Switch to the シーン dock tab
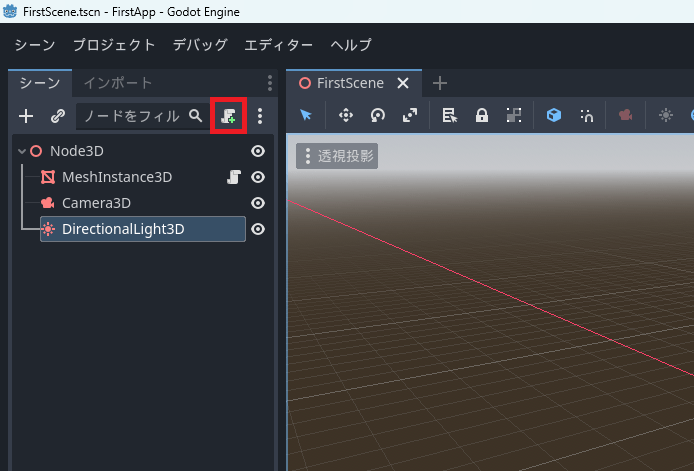 pos(40,83)
